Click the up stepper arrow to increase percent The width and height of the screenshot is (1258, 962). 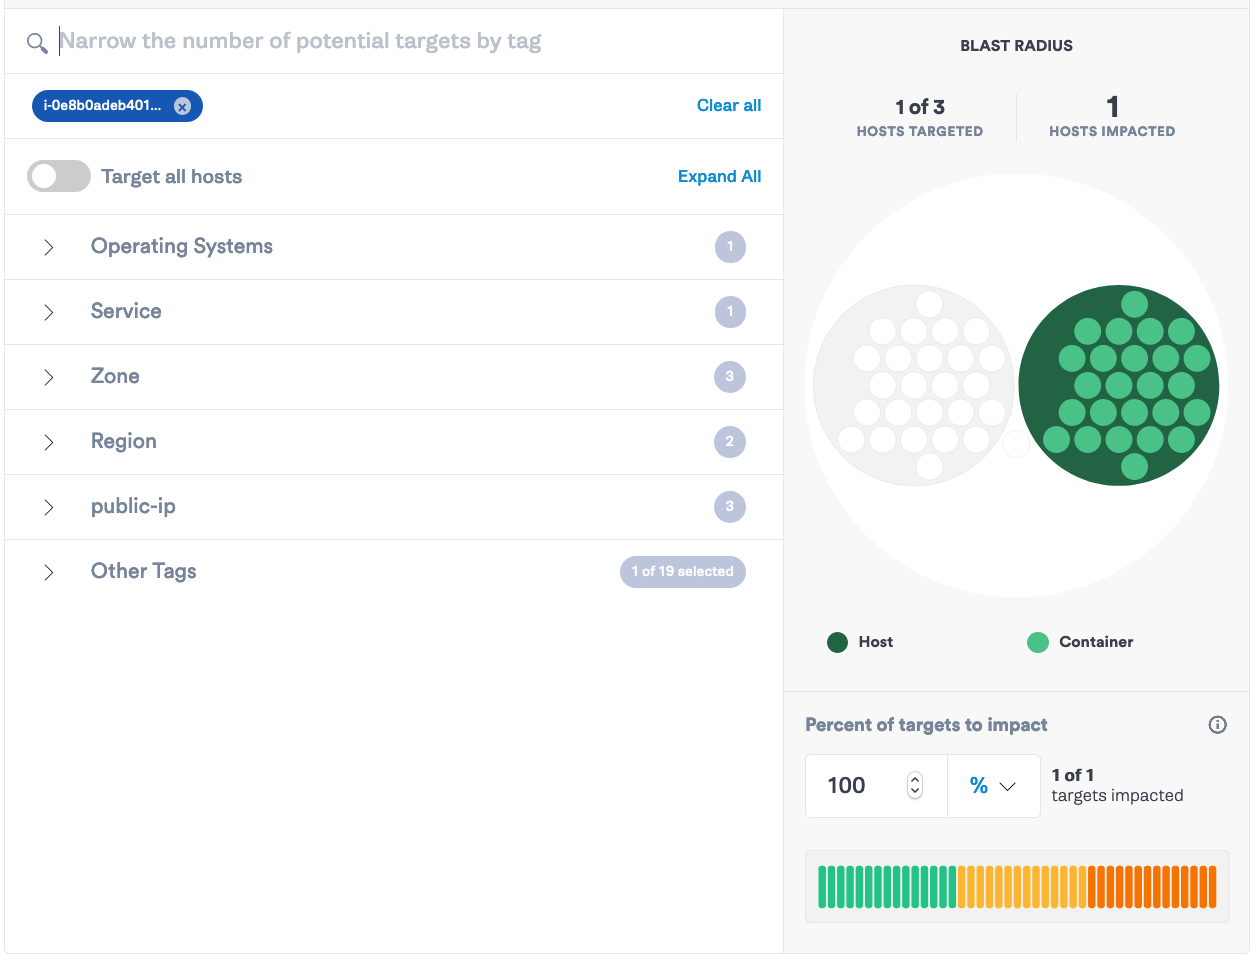[914, 779]
